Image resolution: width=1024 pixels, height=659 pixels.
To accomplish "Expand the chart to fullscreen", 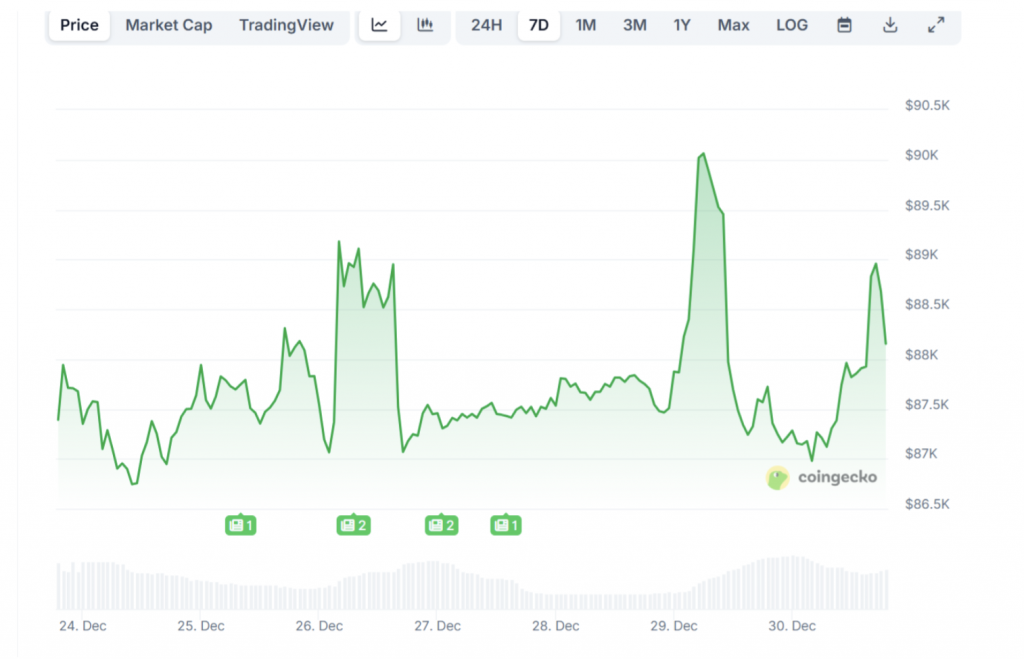I will pos(936,25).
